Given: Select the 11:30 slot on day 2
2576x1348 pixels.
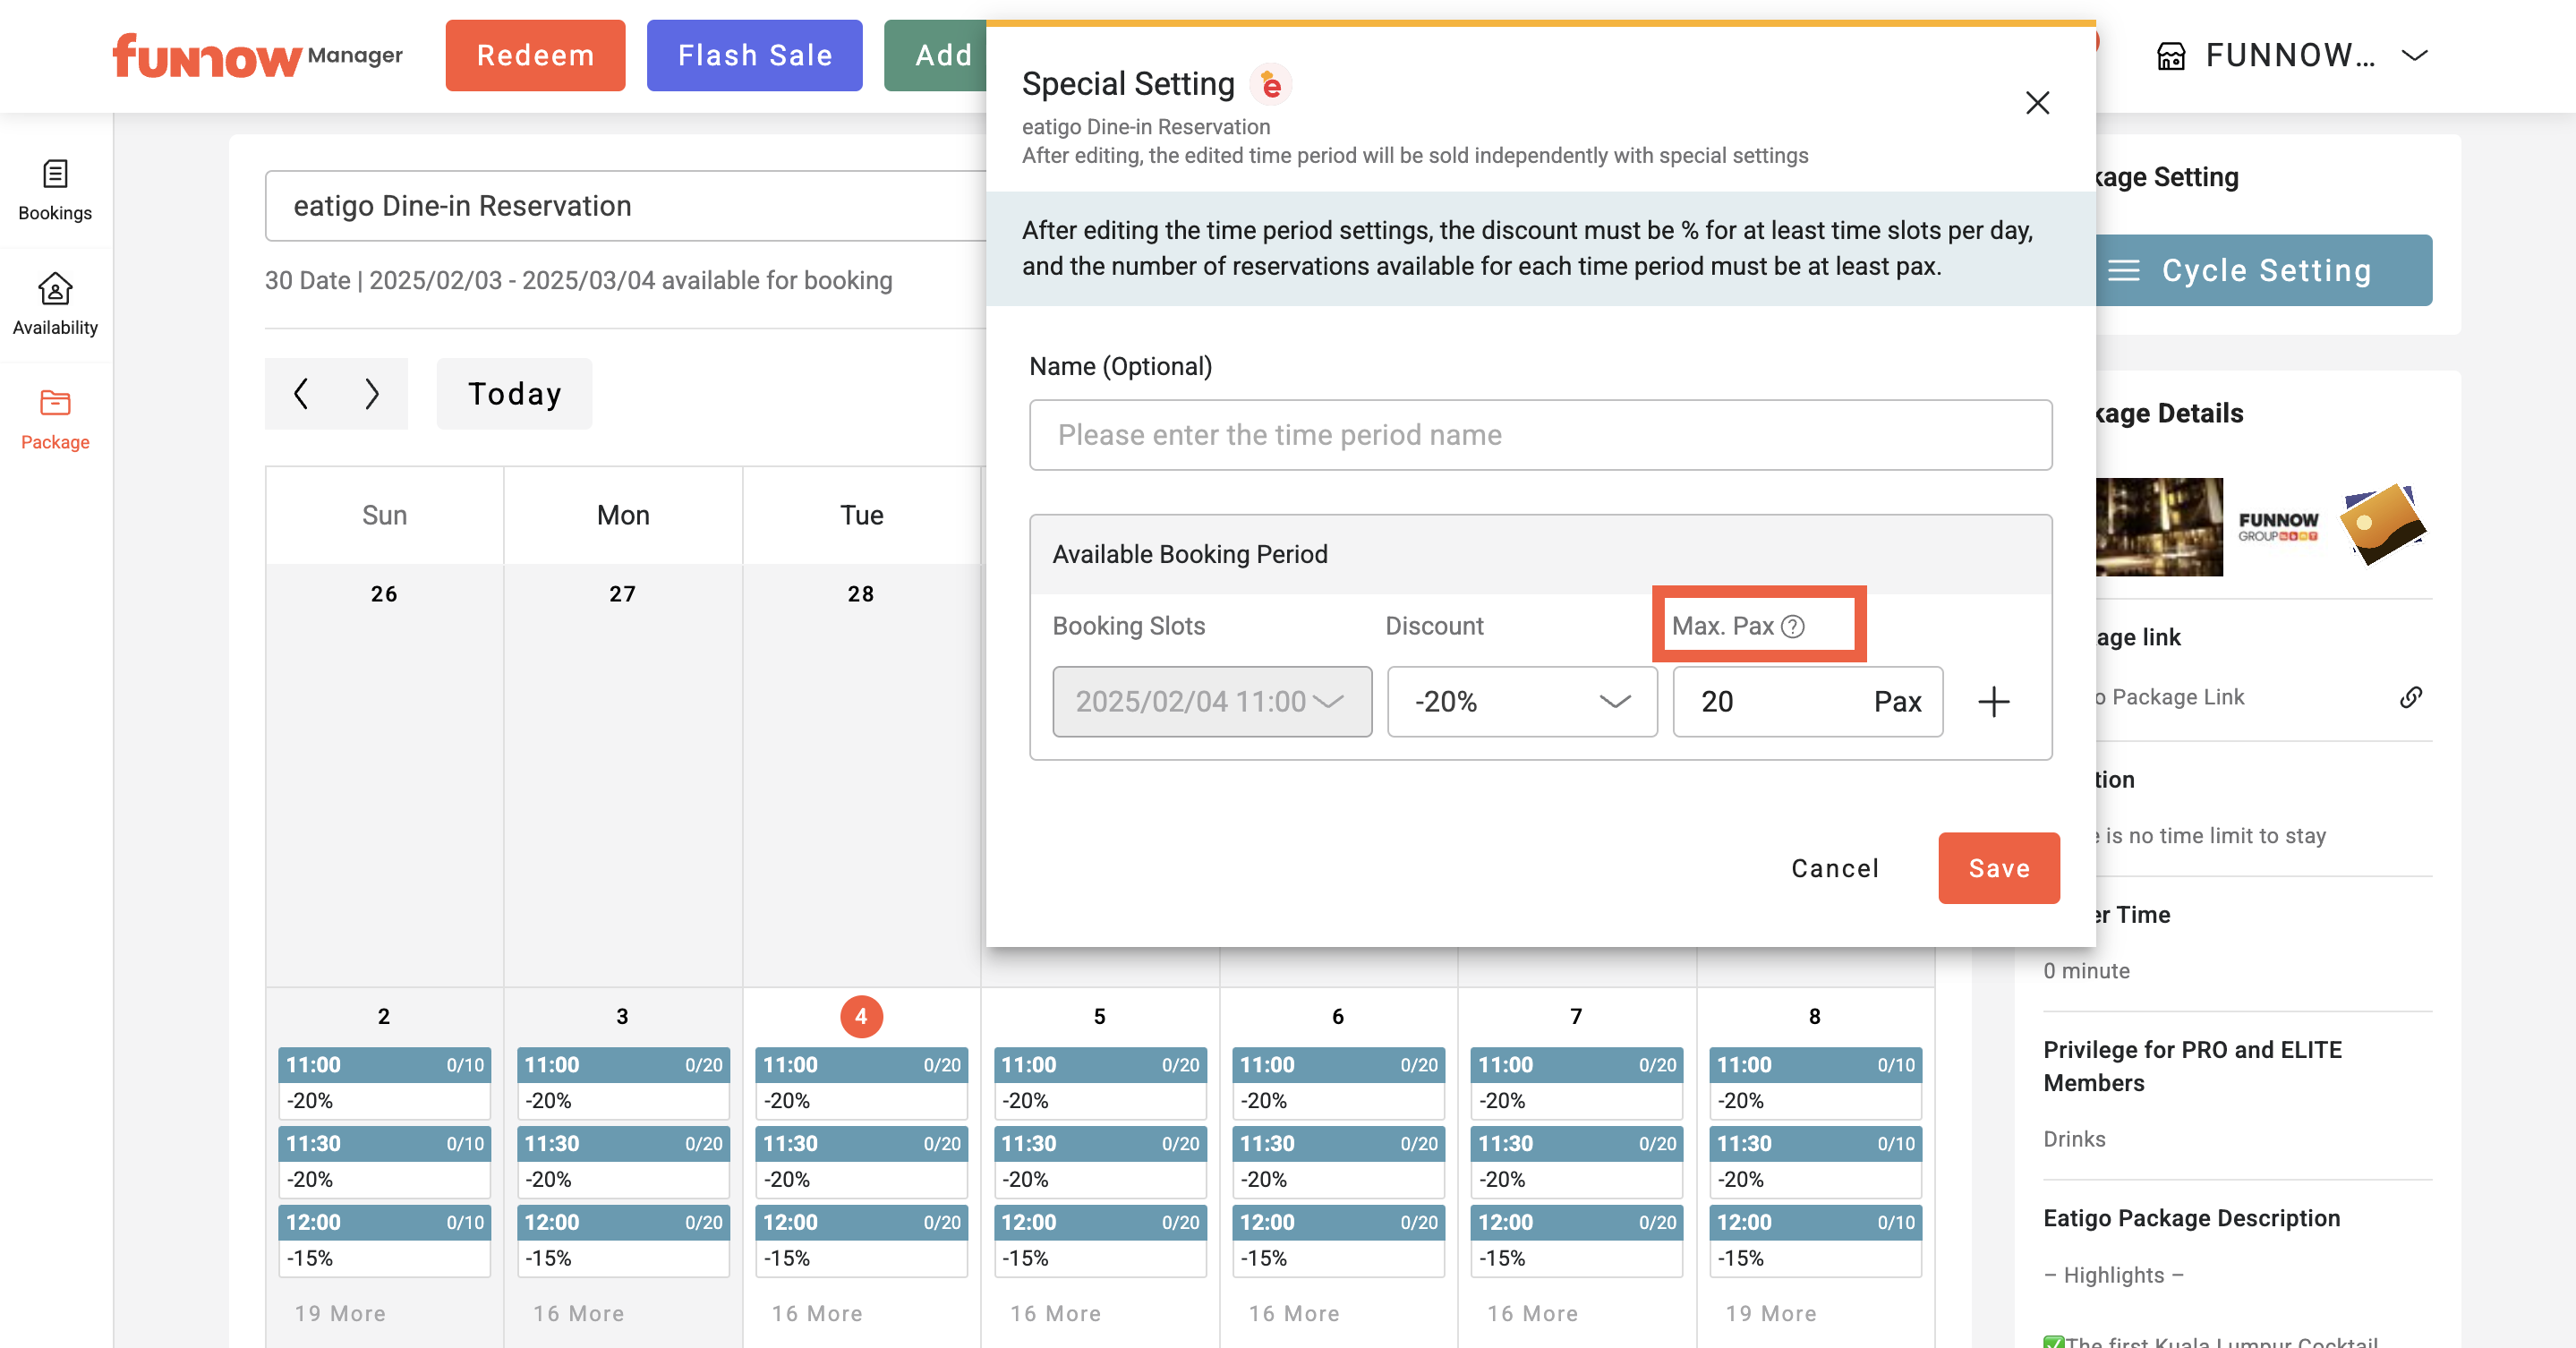Looking at the screenshot, I should [384, 1162].
